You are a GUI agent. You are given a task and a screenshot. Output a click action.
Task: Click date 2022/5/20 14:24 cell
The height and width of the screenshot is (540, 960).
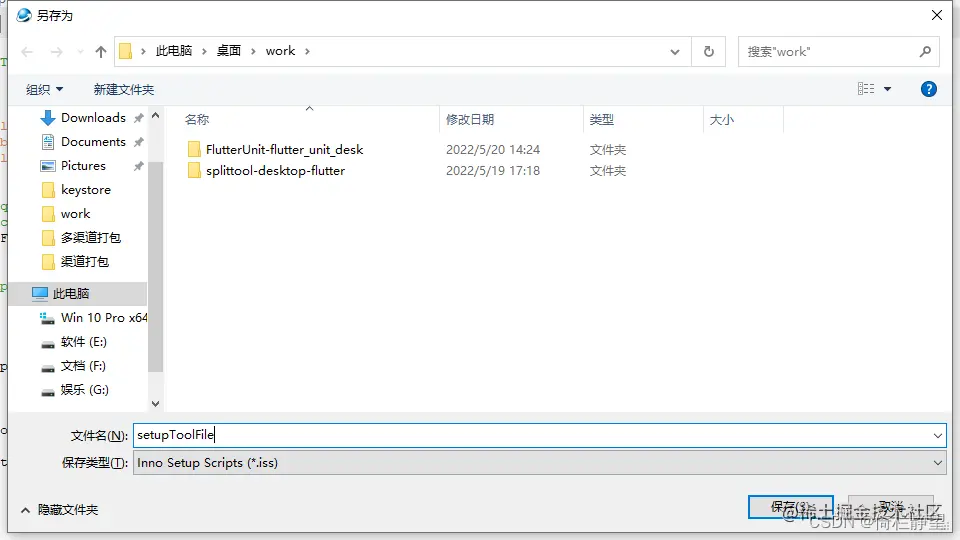493,149
